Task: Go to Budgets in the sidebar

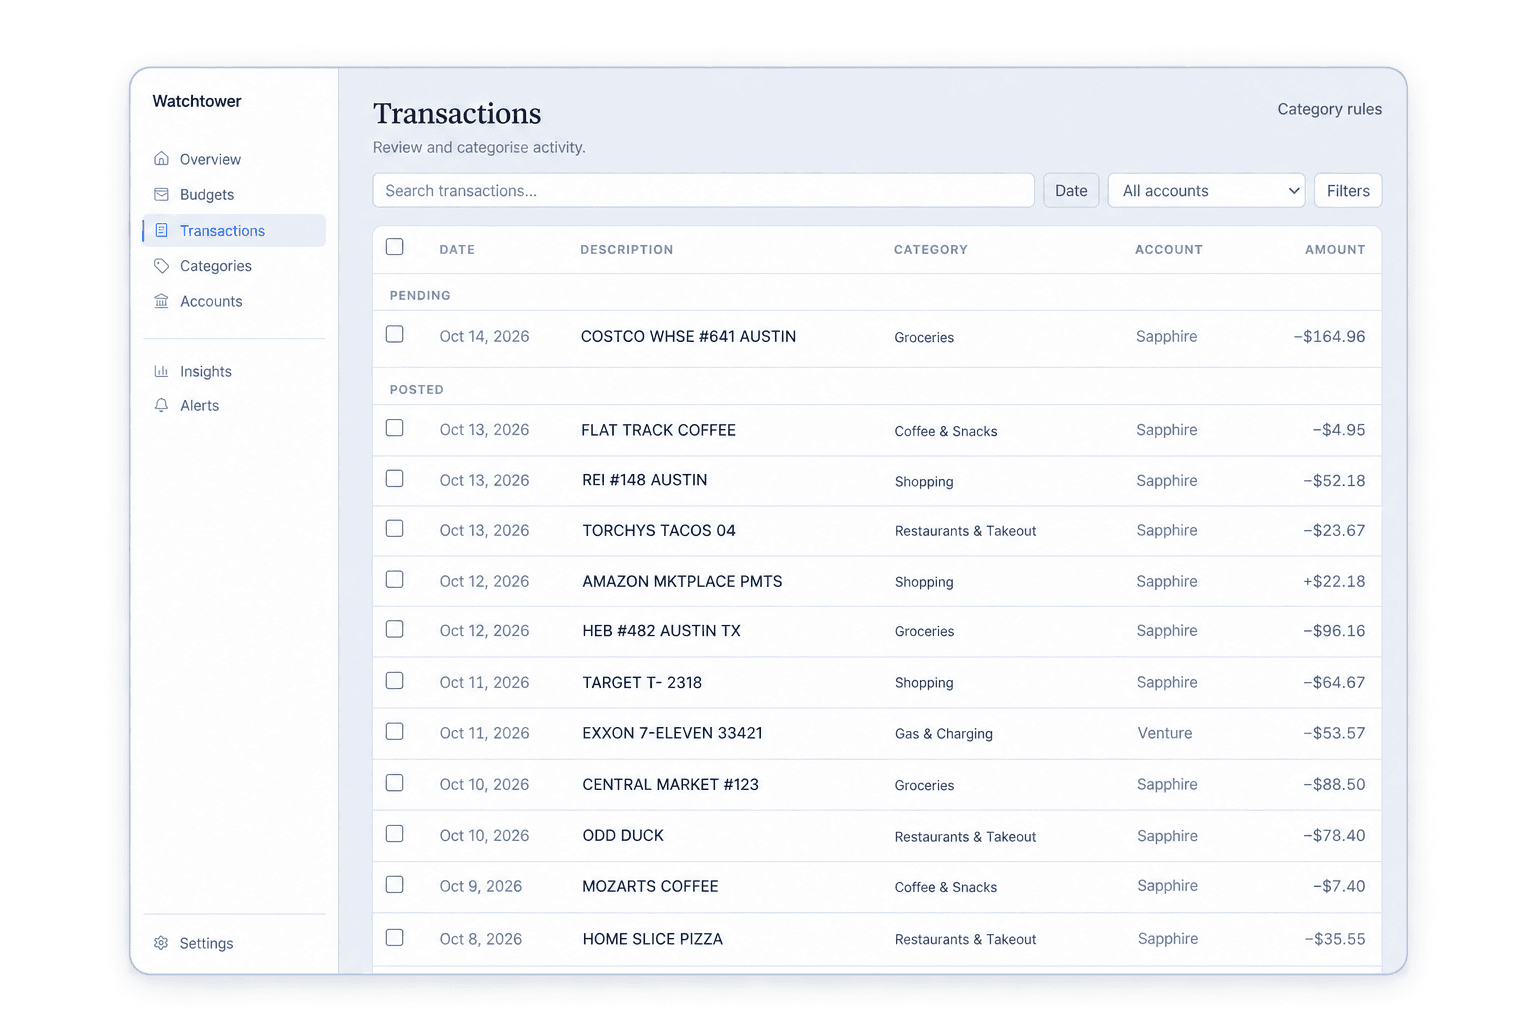Action: [234, 195]
